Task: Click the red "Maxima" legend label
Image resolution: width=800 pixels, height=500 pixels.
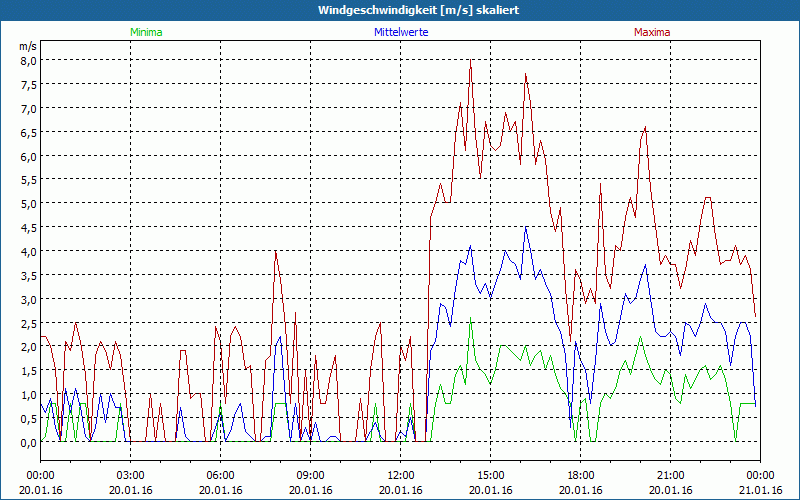Action: [x=652, y=32]
